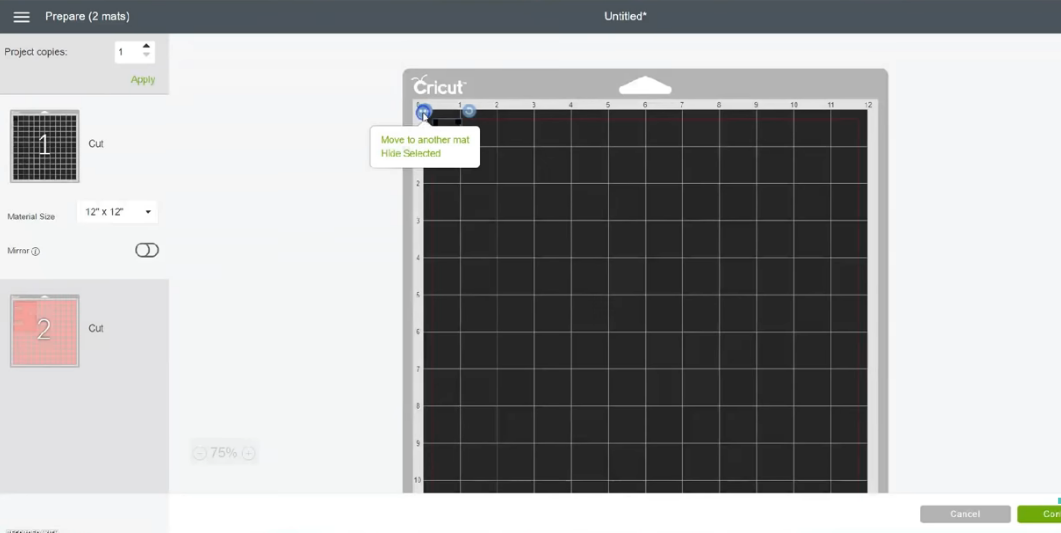1061x533 pixels.
Task: Click the Untitled* project name
Action: [625, 16]
